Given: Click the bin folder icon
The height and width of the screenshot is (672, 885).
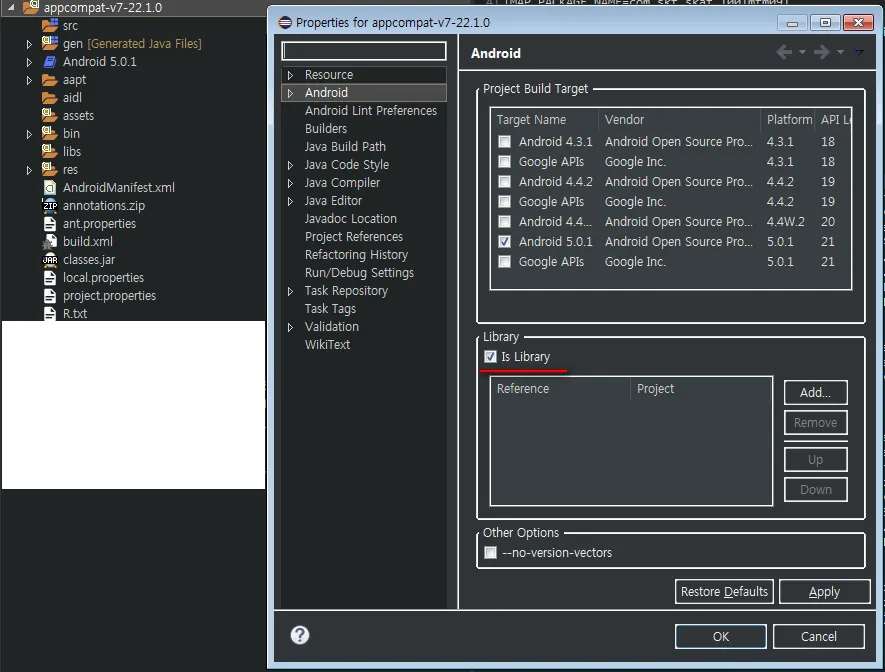Looking at the screenshot, I should click(50, 133).
